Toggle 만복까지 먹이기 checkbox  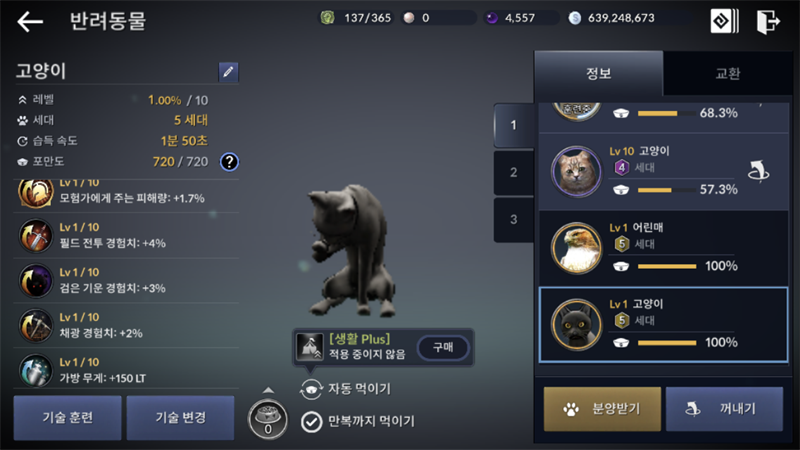pos(311,422)
